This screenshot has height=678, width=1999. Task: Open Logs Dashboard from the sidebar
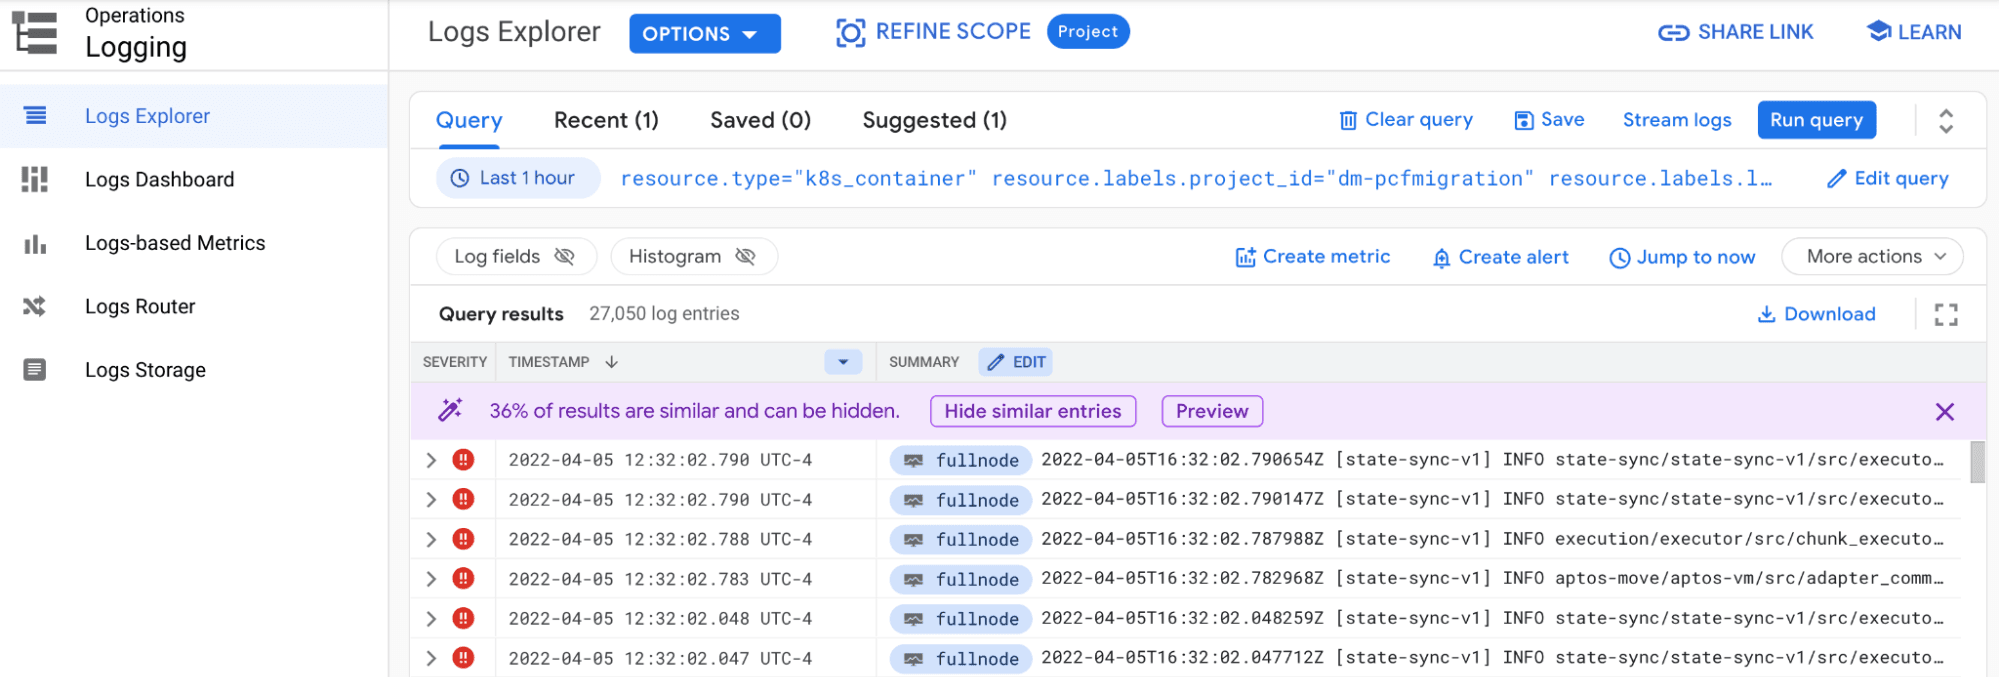pos(159,180)
